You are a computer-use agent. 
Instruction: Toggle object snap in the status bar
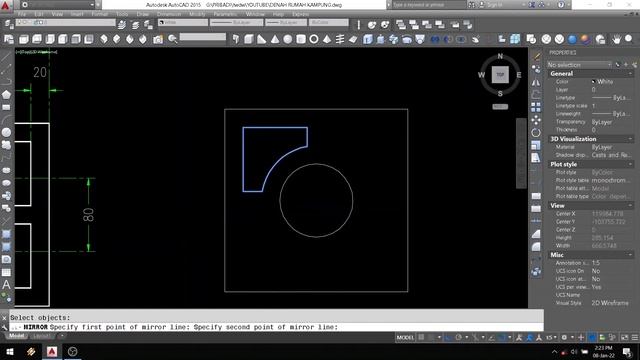point(503,337)
